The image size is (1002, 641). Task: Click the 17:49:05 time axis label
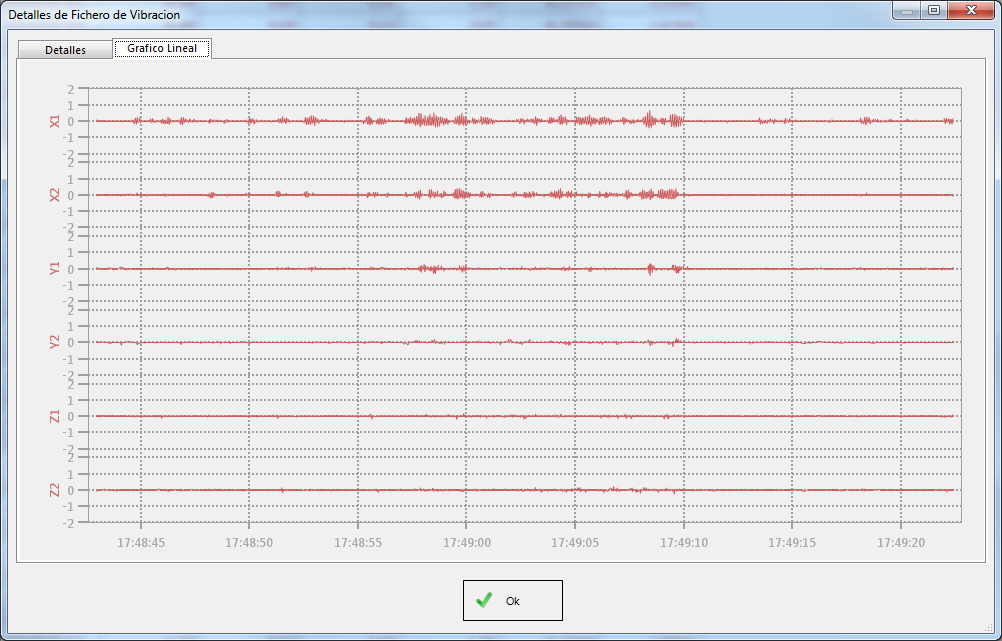(x=575, y=542)
